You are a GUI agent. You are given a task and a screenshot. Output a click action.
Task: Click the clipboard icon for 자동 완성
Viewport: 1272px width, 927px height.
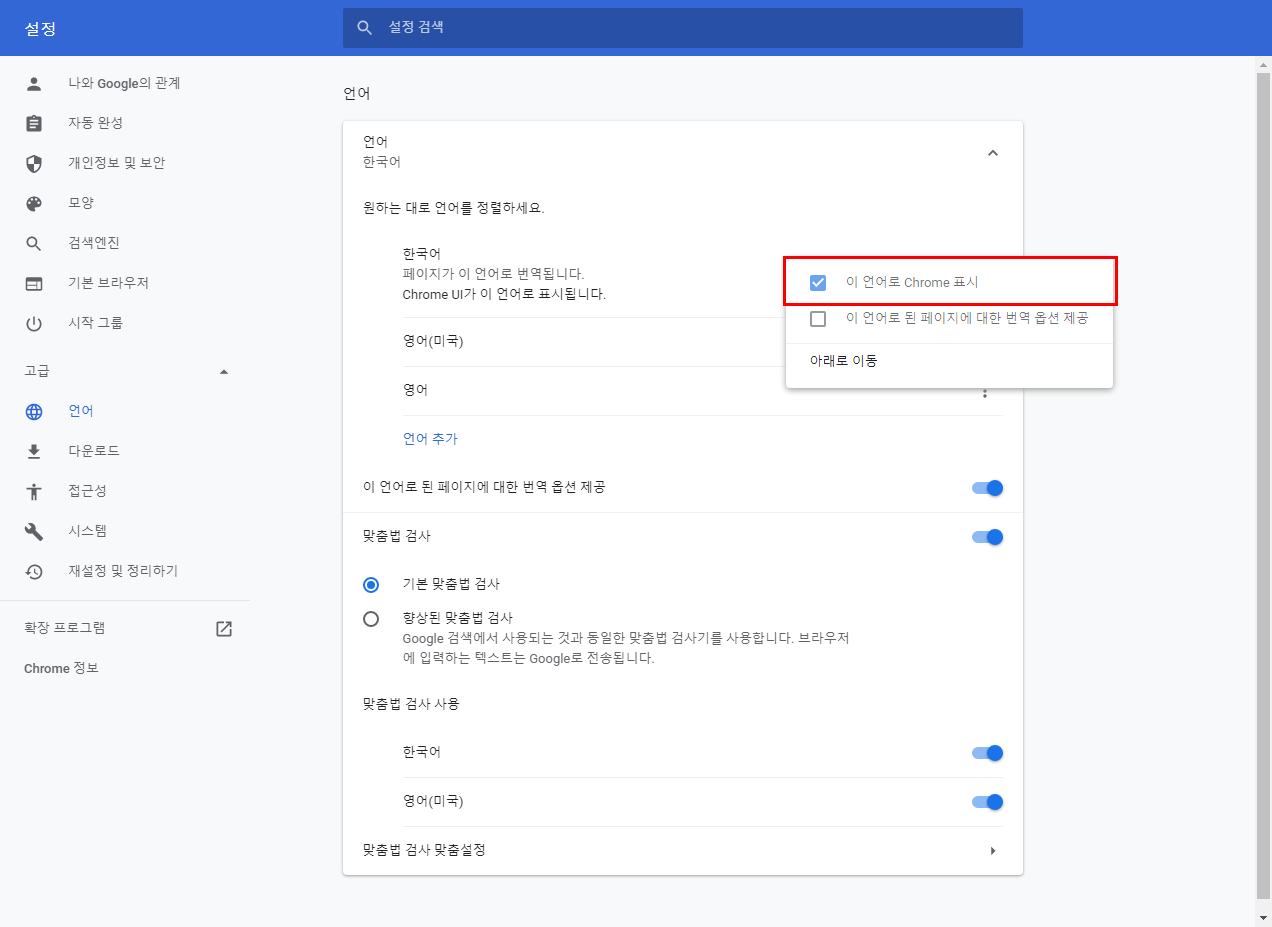(34, 123)
